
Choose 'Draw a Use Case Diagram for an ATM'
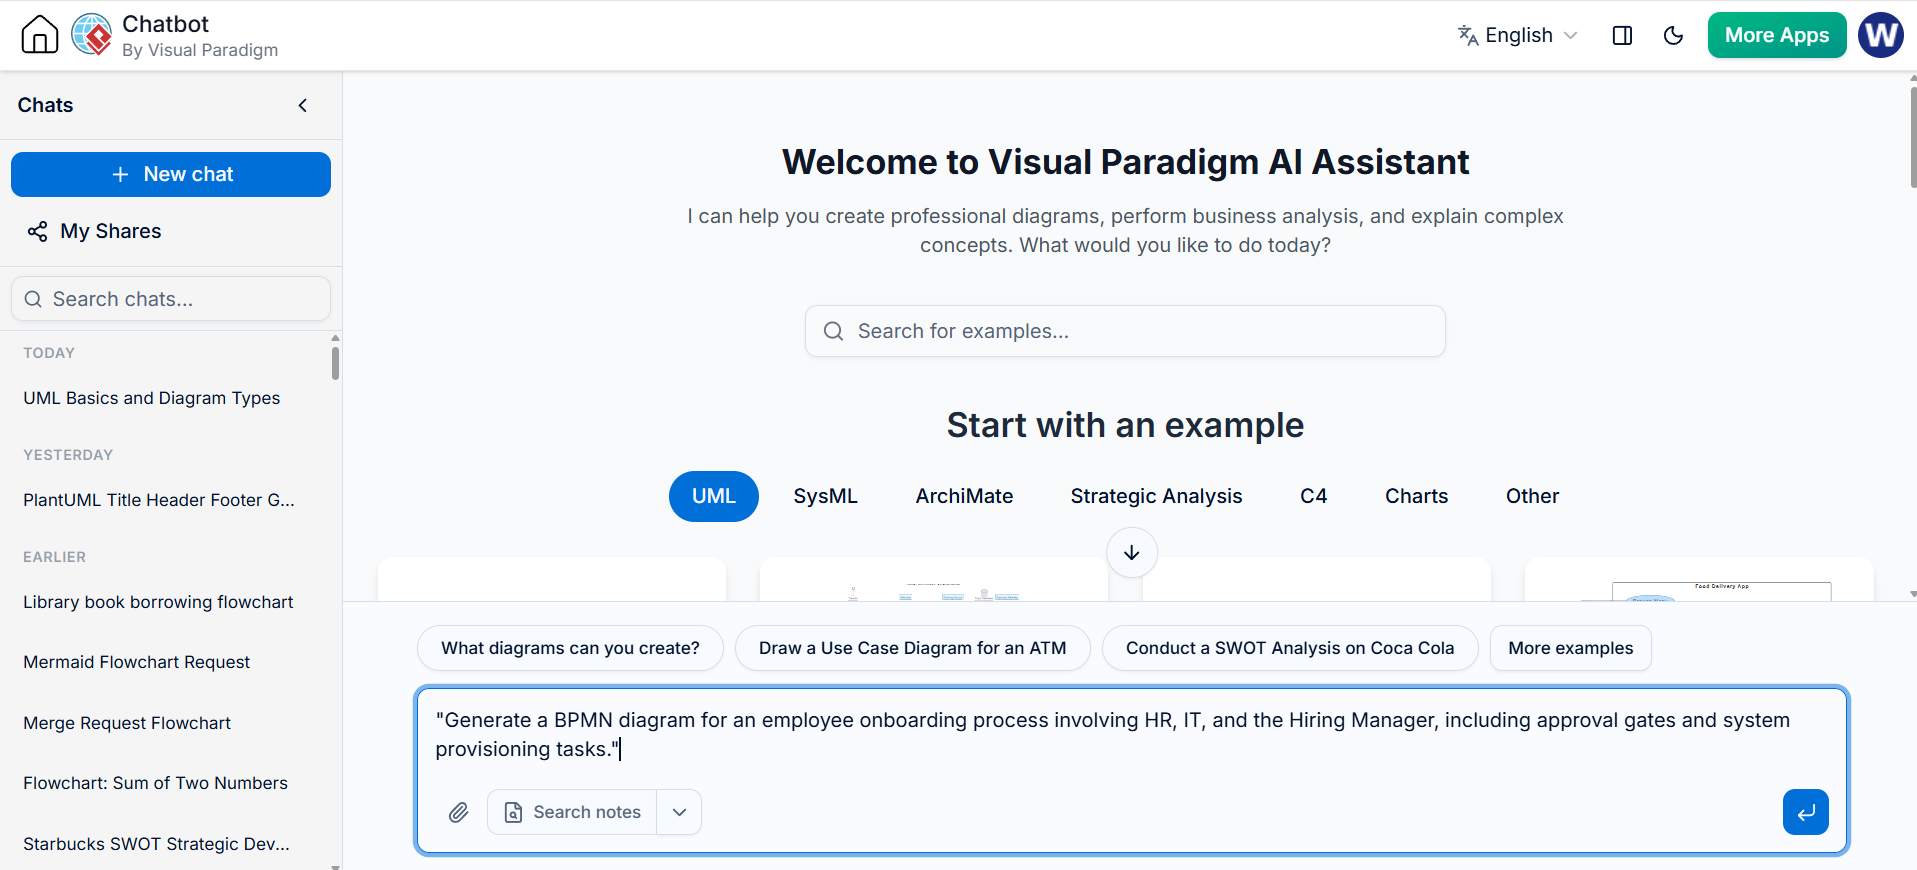click(912, 648)
